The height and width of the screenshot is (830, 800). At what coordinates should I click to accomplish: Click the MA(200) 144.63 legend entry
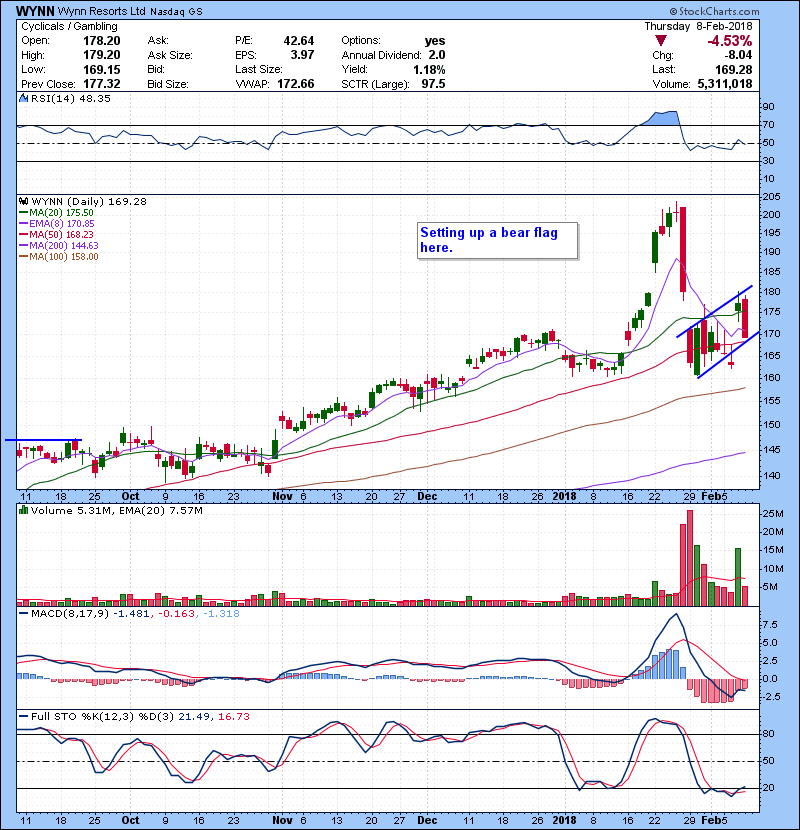tap(59, 246)
